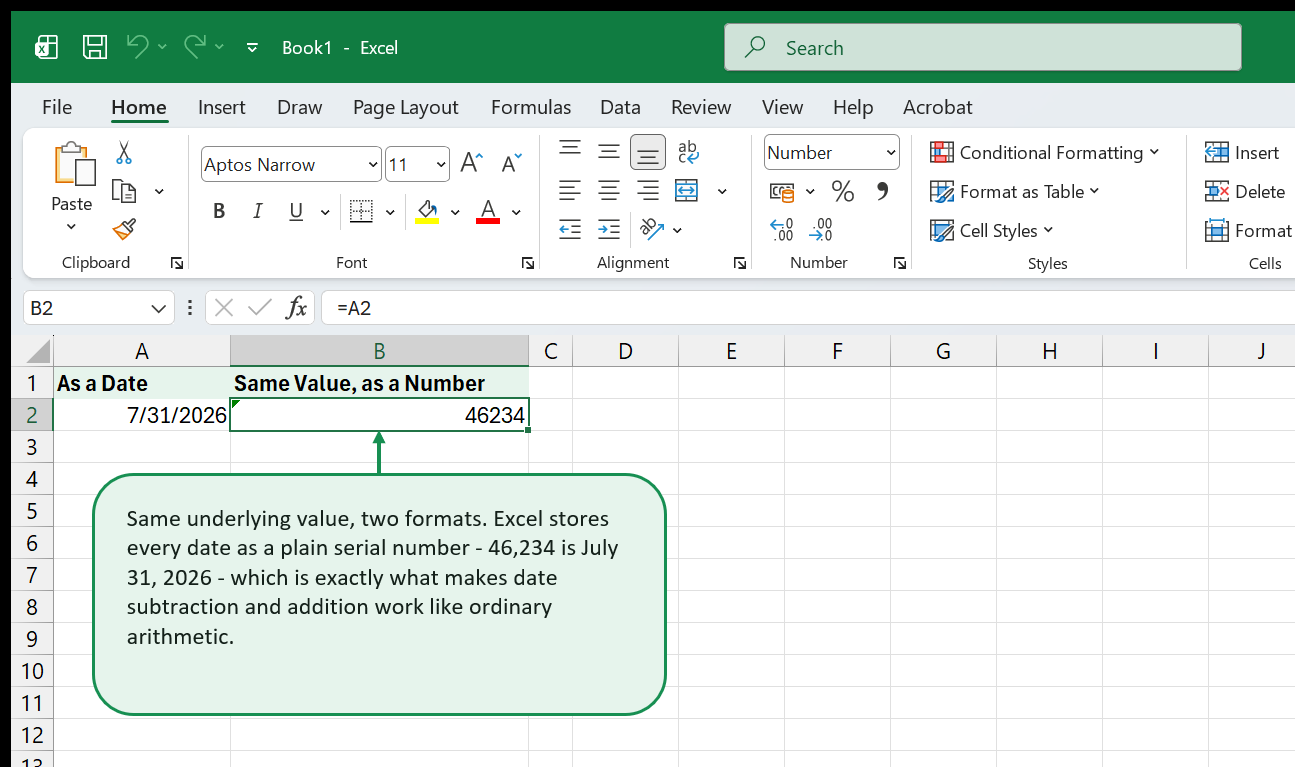The width and height of the screenshot is (1295, 767).
Task: Open the File tab
Action: tap(57, 107)
